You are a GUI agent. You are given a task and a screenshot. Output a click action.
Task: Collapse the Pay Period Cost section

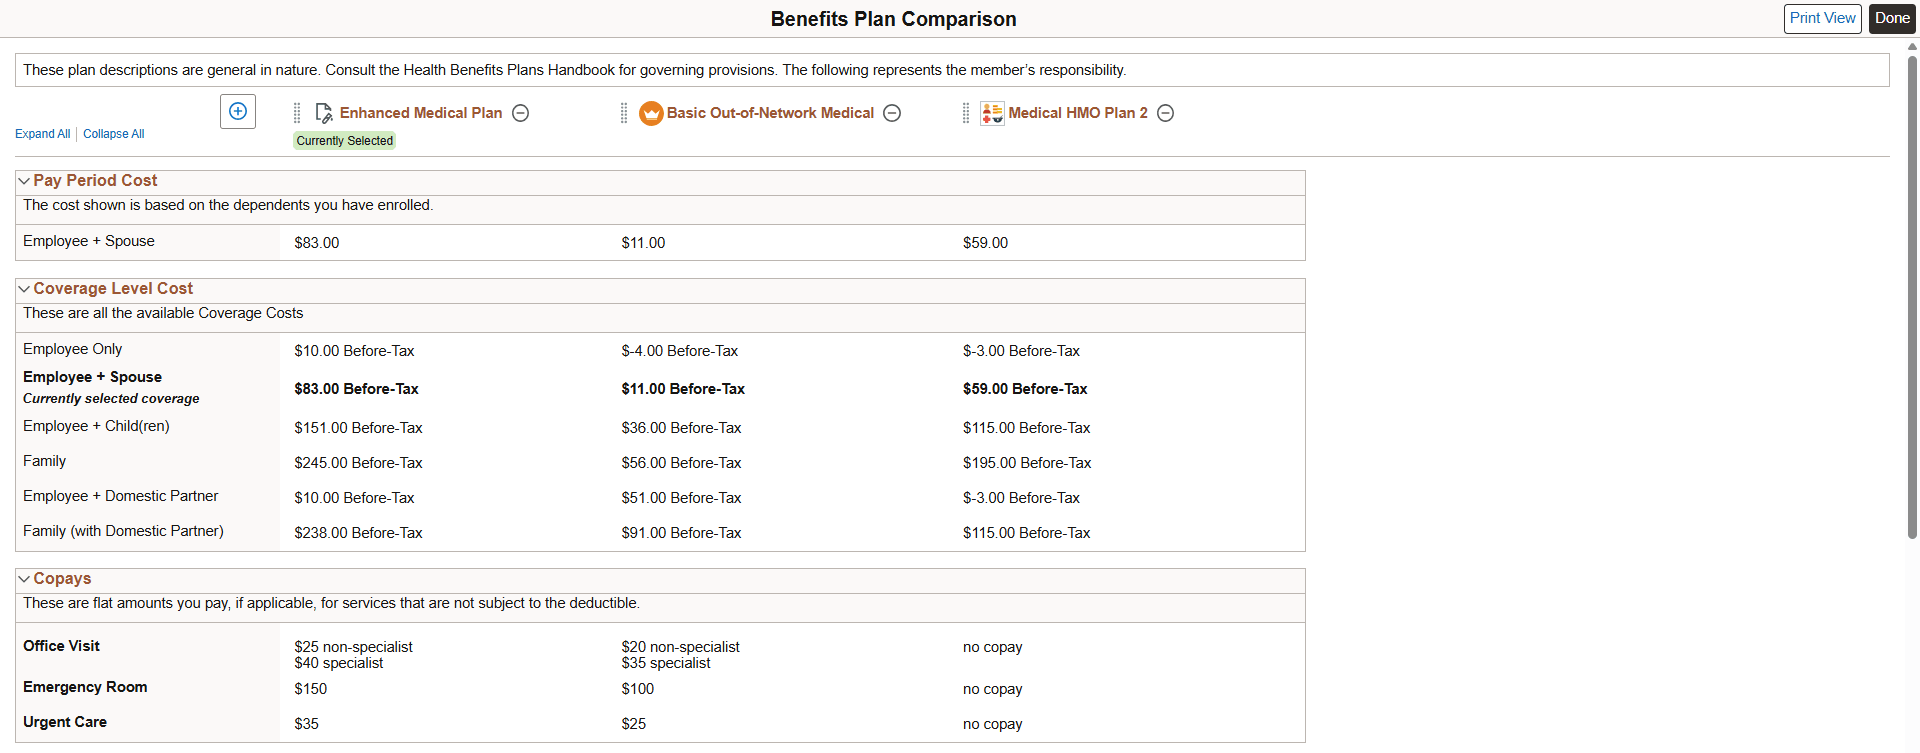(24, 181)
